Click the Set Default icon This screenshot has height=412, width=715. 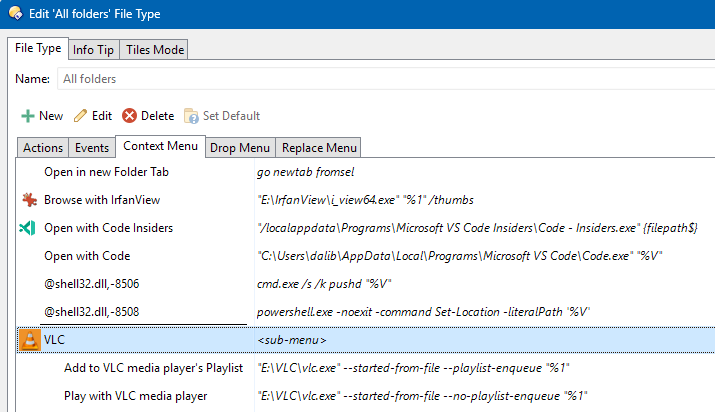(x=191, y=116)
